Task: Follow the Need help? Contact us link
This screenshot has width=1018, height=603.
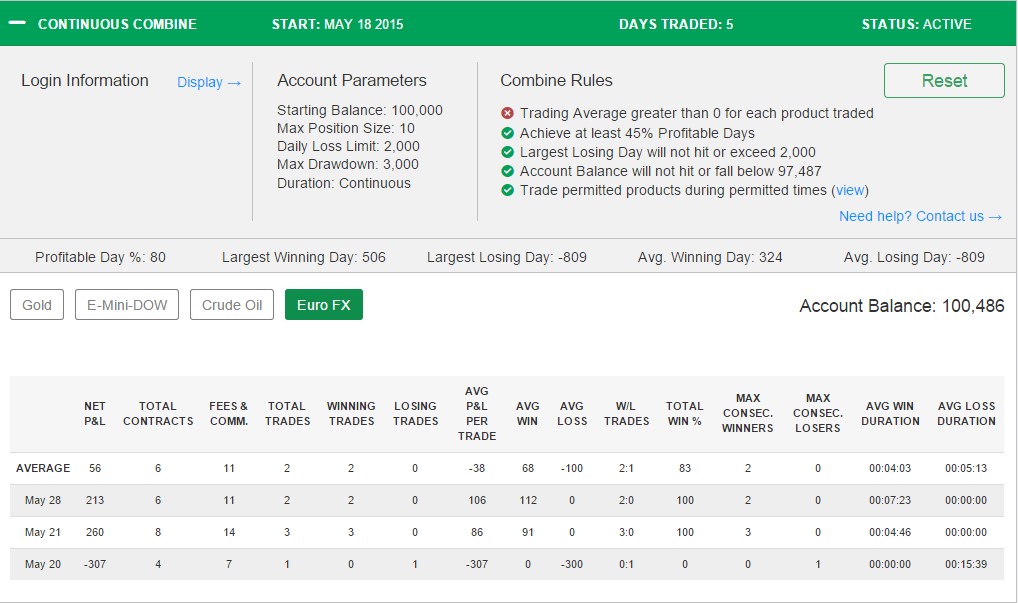Action: tap(921, 216)
